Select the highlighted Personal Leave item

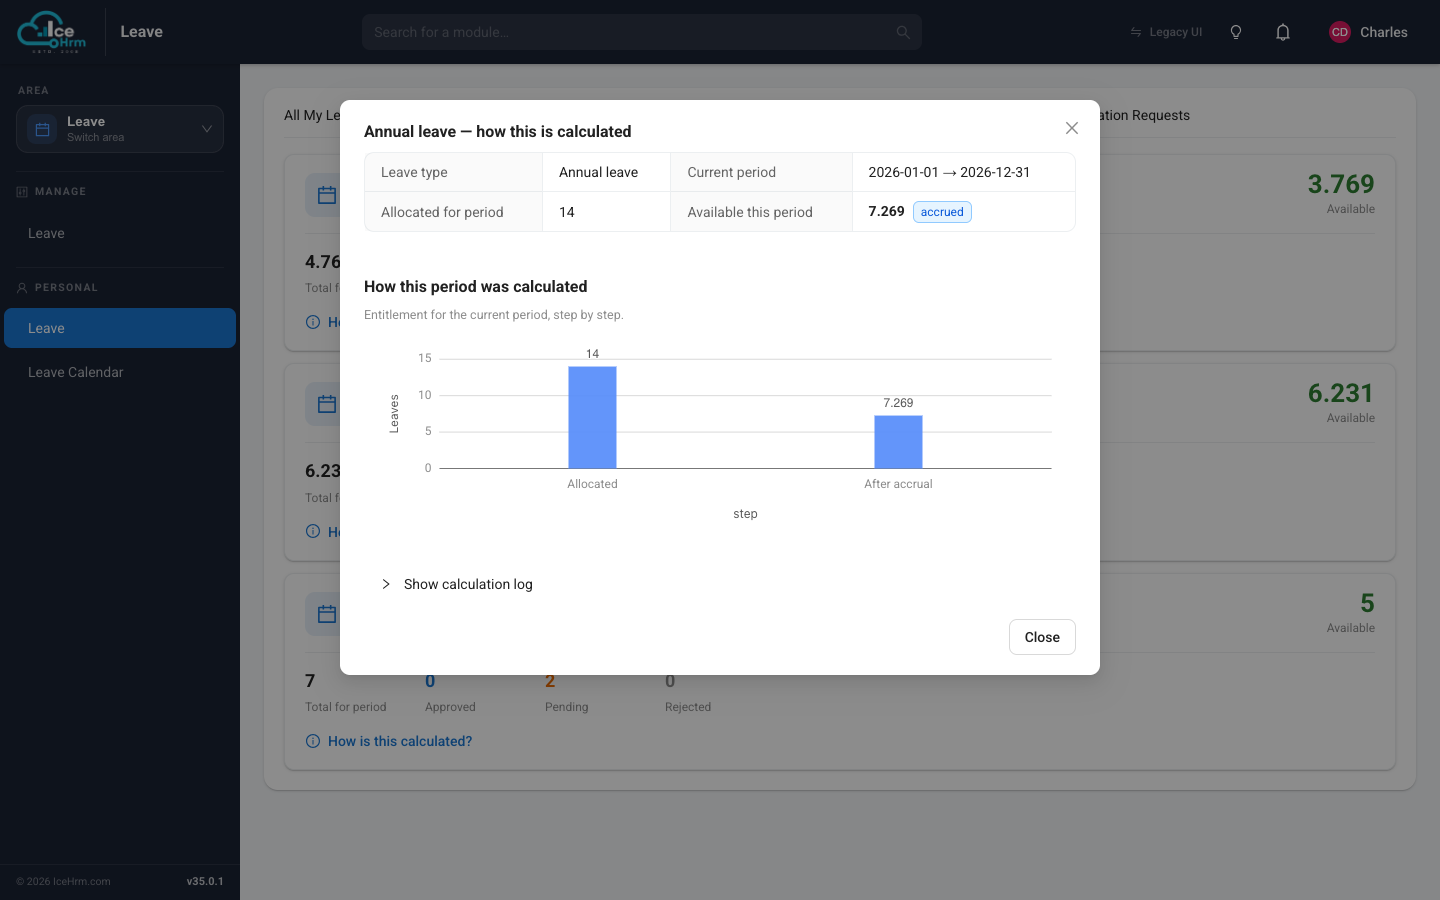click(120, 328)
